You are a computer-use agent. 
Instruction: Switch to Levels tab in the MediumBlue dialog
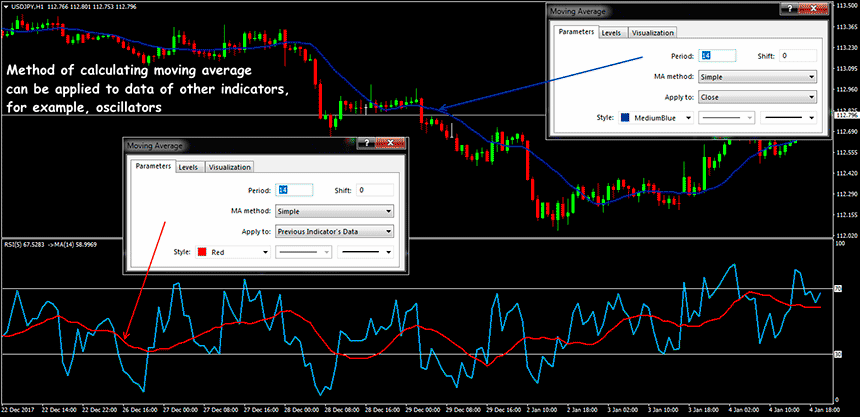click(612, 33)
